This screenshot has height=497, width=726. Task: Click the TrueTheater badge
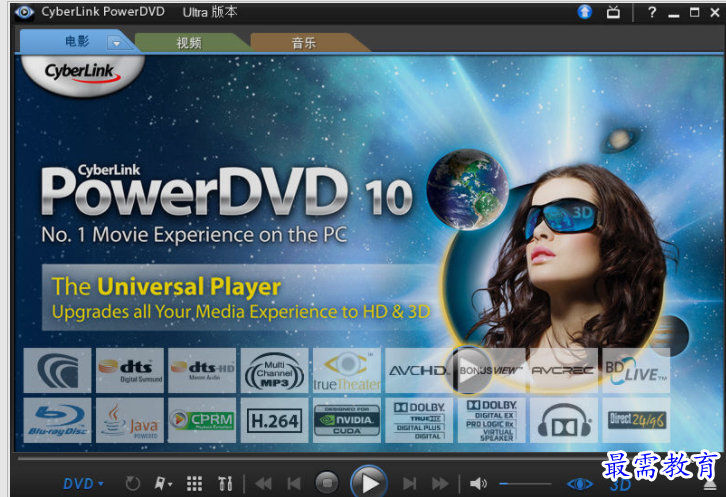tap(347, 371)
